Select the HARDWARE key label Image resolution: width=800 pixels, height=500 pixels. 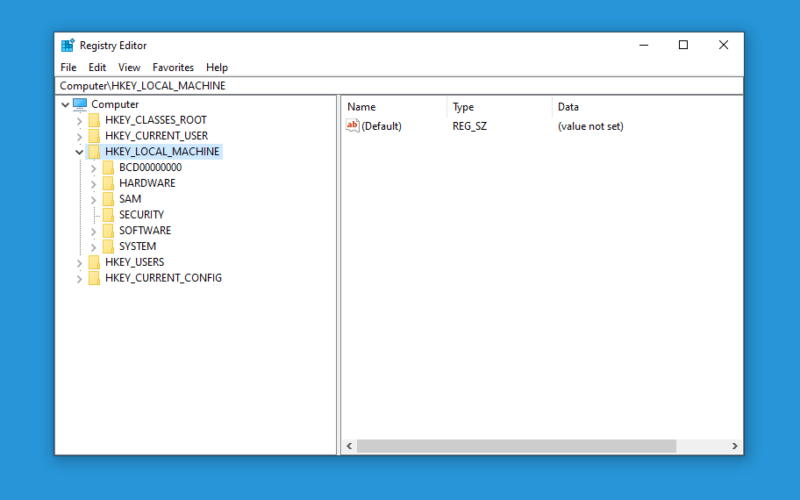coord(147,183)
